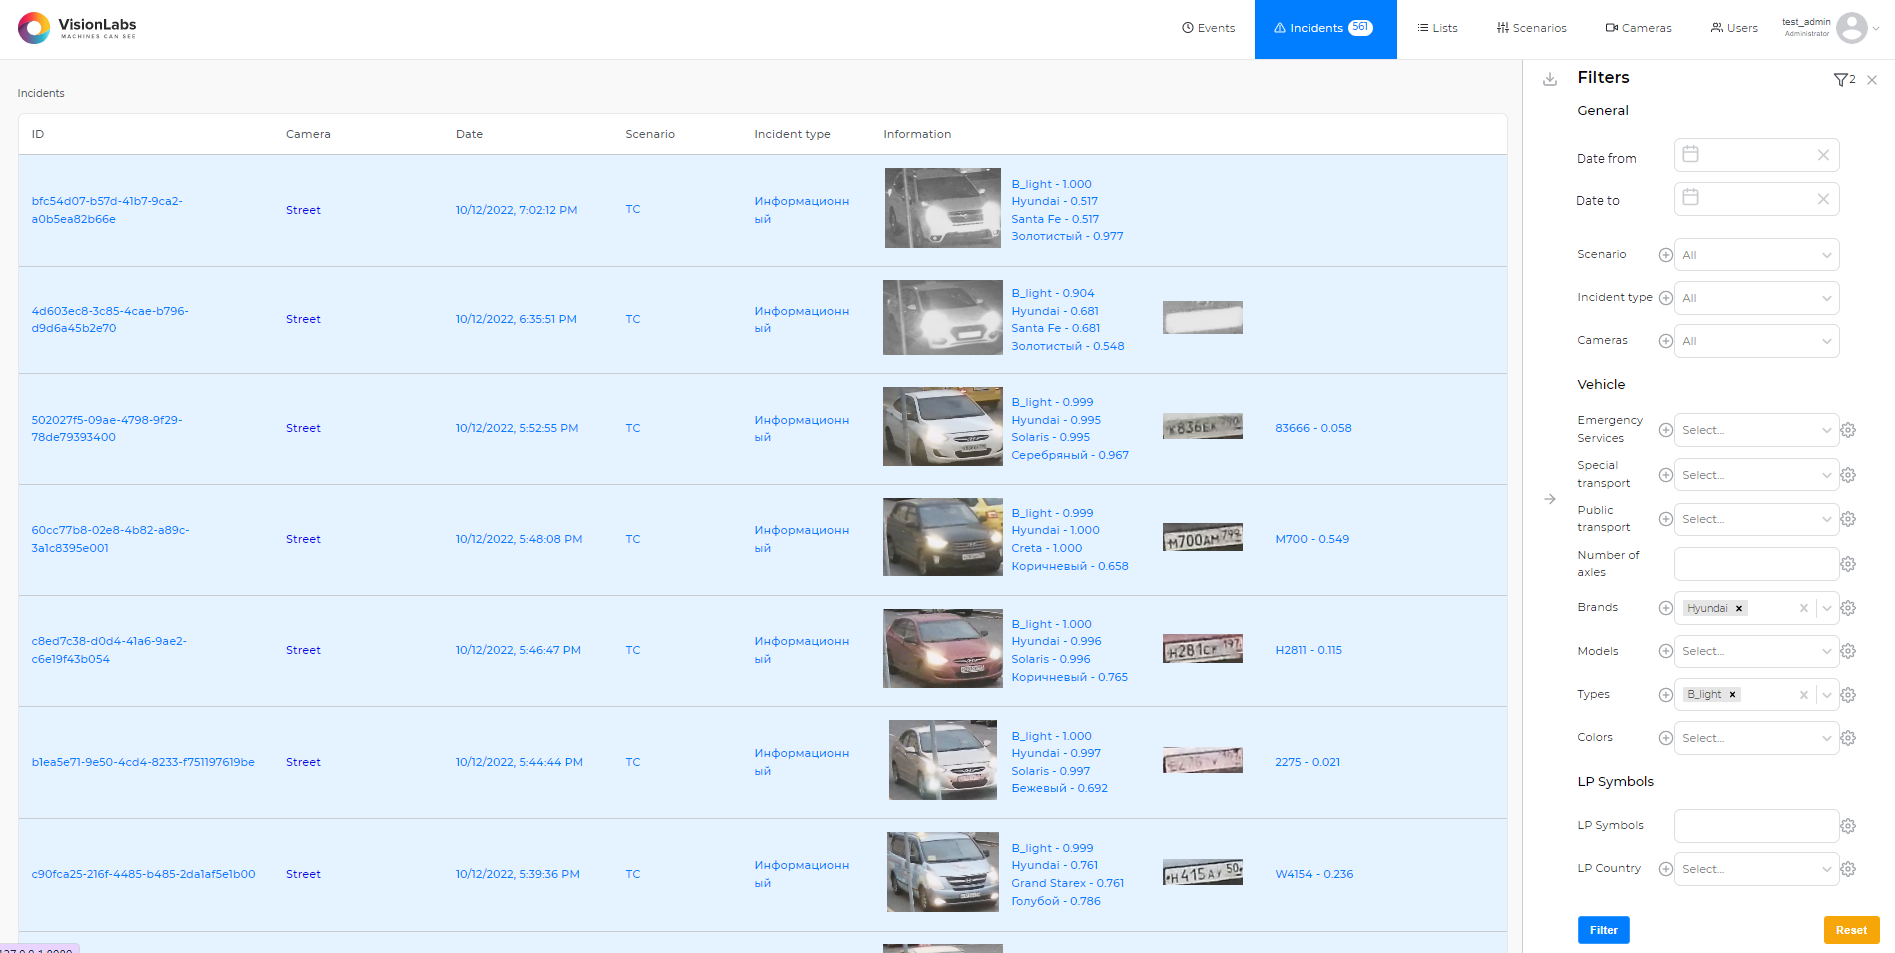Open gear settings for Number of axles
Screen dimensions: 1895x953
coord(1848,564)
